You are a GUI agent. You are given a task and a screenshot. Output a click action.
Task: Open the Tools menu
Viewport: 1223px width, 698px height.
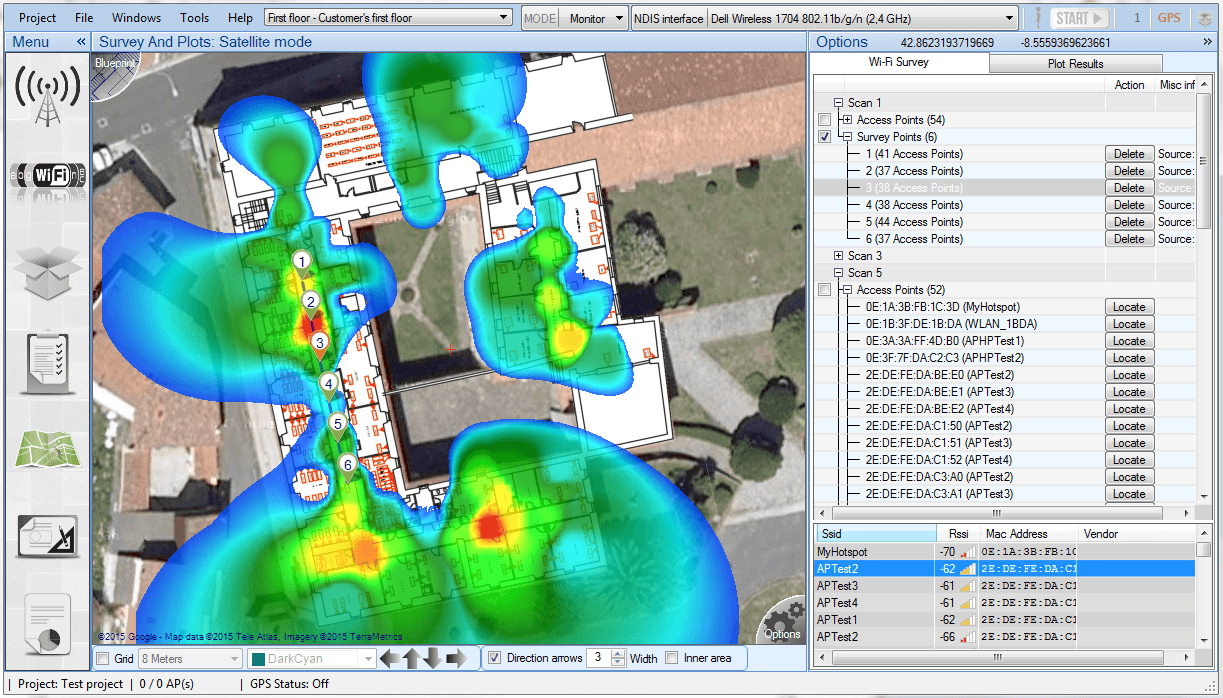pos(194,17)
